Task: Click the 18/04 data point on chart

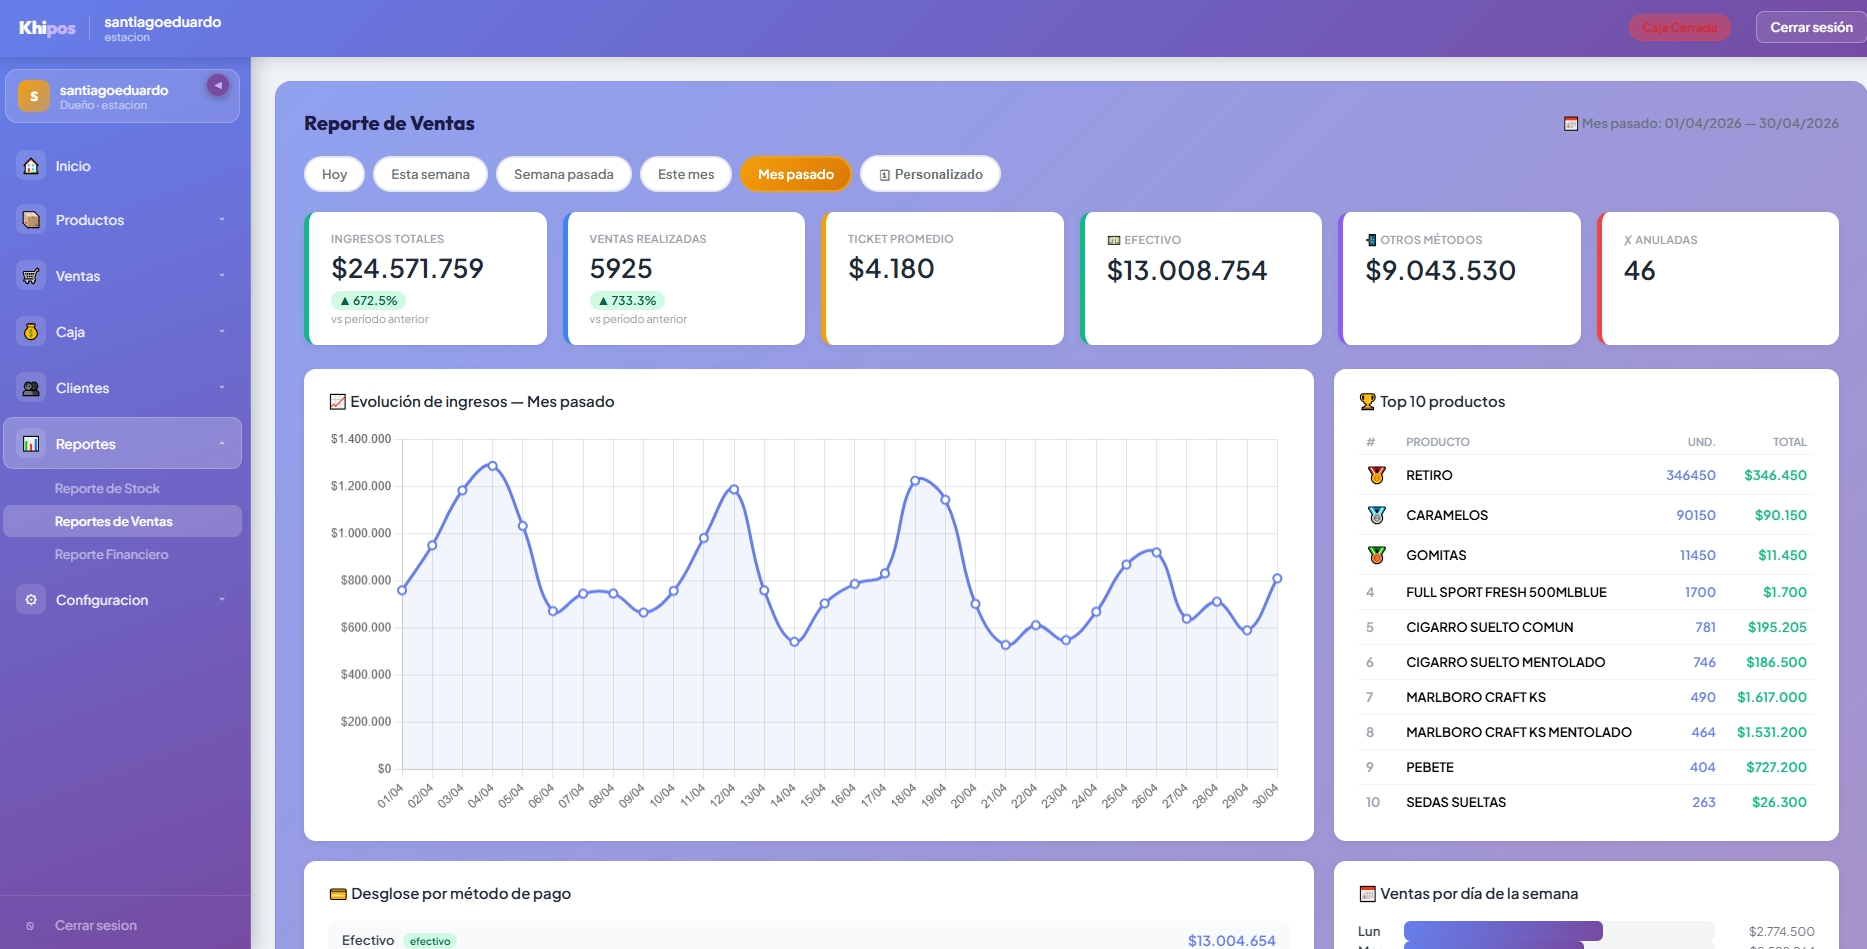Action: pos(915,480)
